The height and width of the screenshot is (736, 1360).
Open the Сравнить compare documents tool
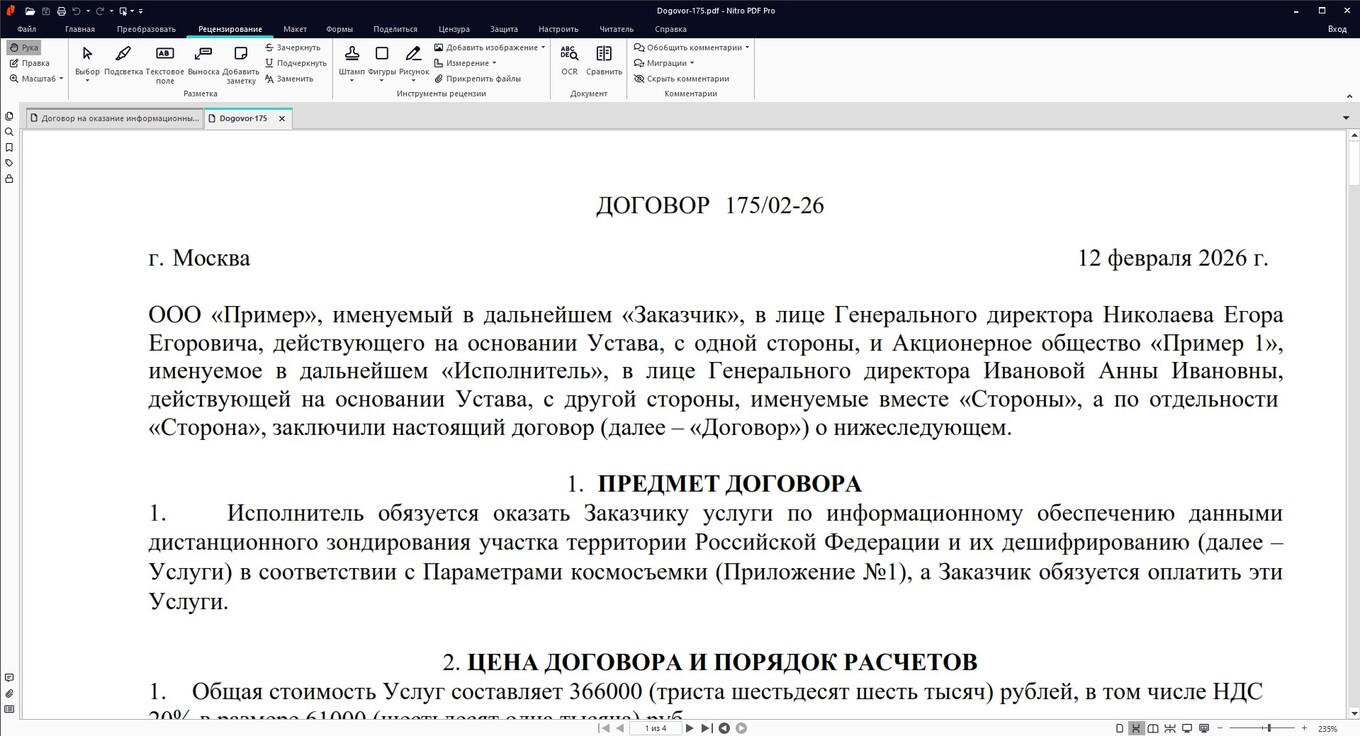604,60
